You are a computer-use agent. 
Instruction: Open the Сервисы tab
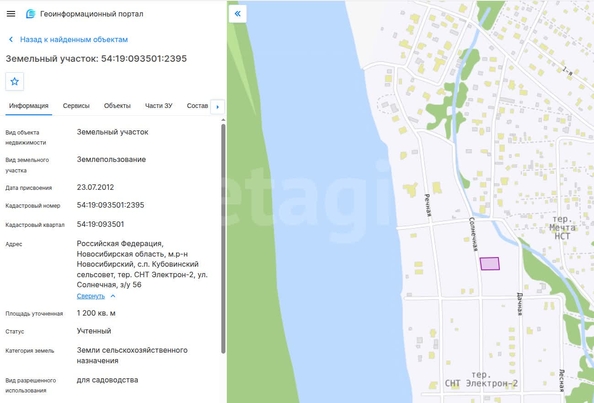tap(76, 106)
